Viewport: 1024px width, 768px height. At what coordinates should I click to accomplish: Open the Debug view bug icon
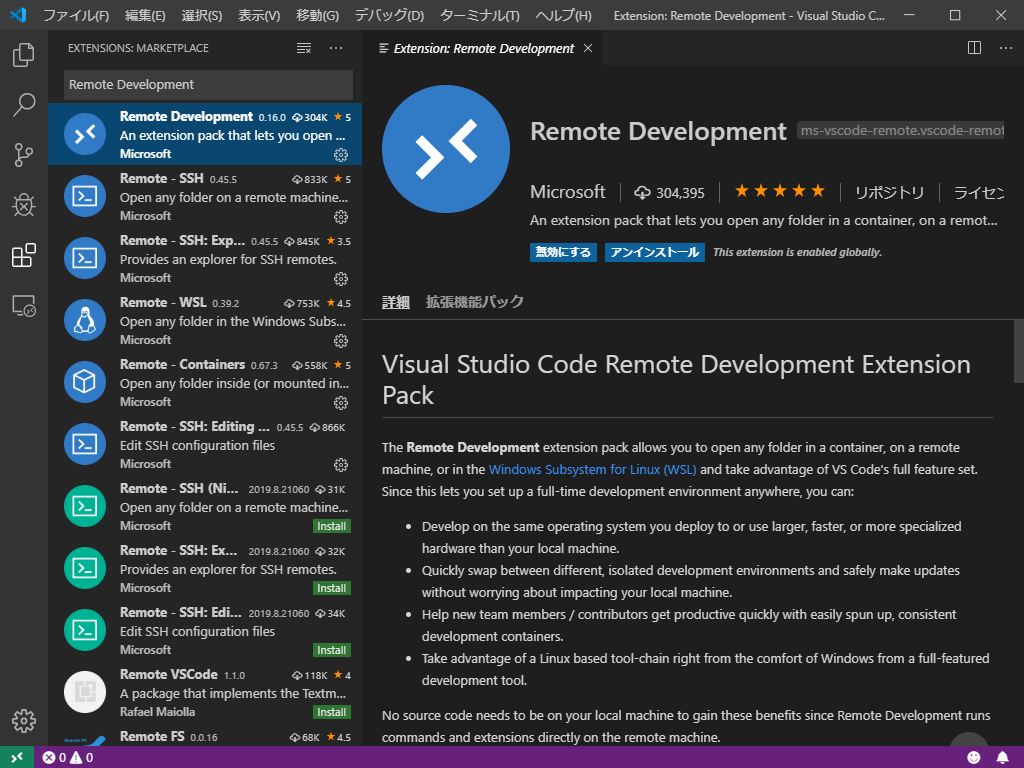(x=24, y=205)
